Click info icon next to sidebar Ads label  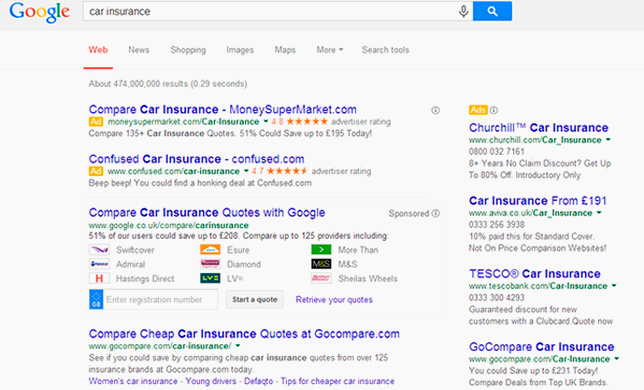494,110
